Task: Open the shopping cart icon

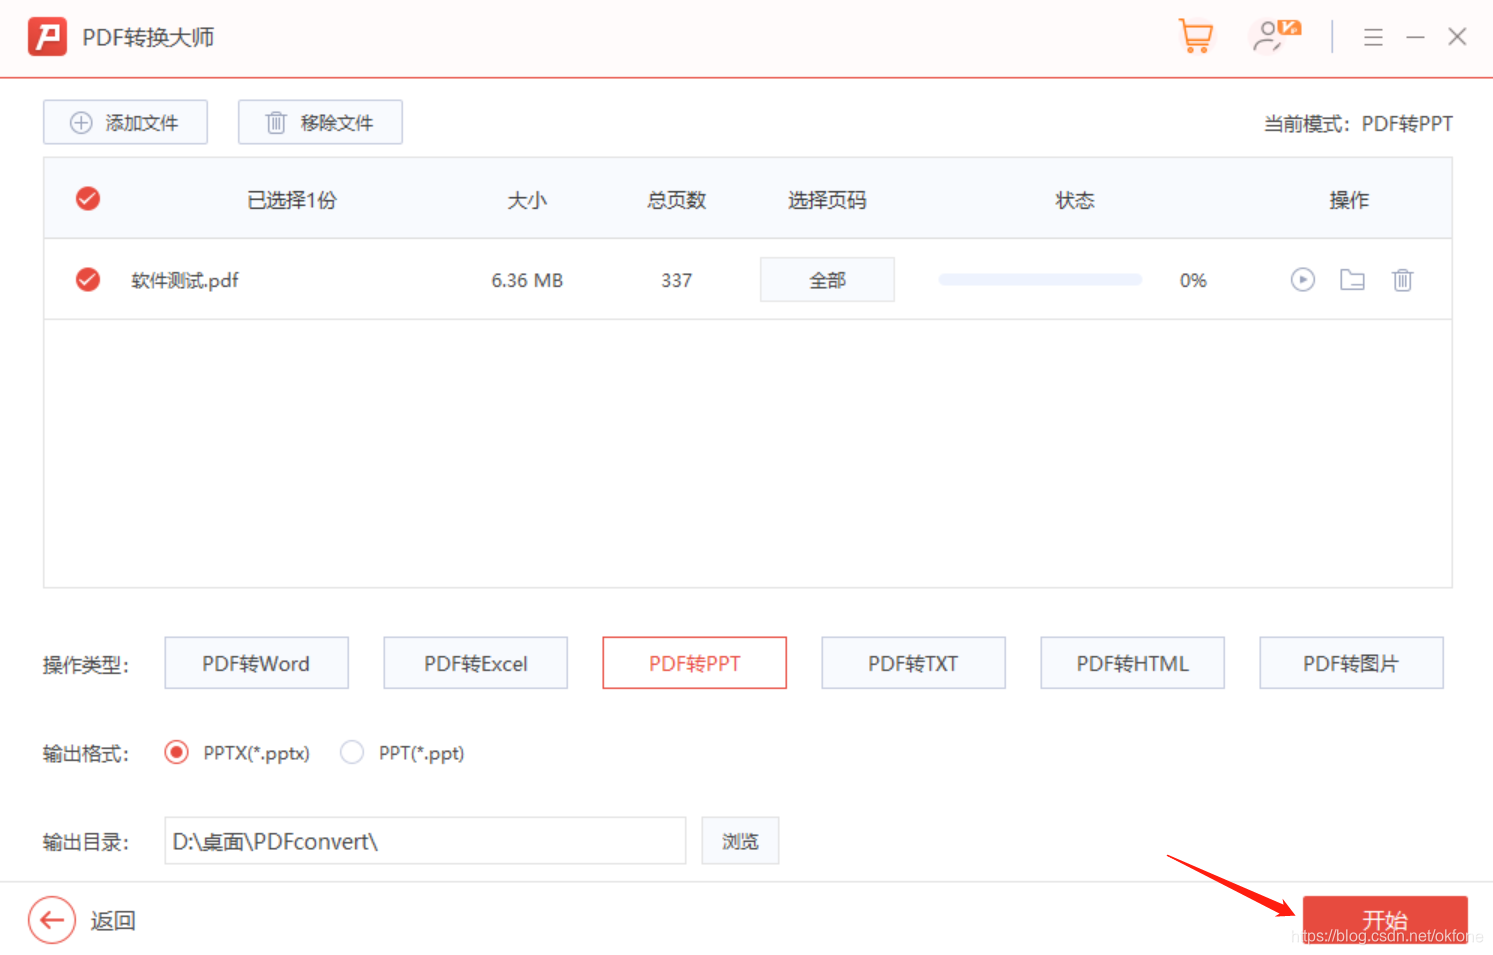Action: click(1196, 37)
